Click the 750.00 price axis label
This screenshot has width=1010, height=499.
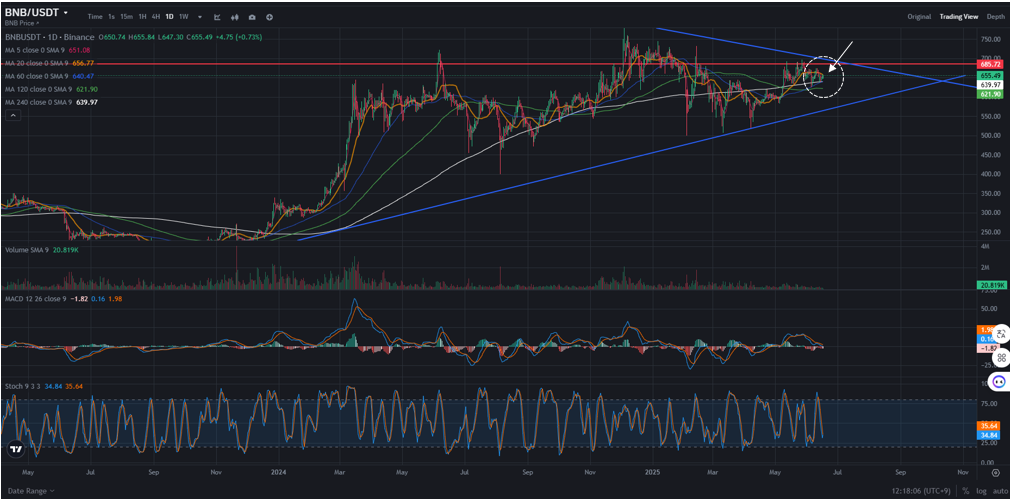[x=989, y=40]
